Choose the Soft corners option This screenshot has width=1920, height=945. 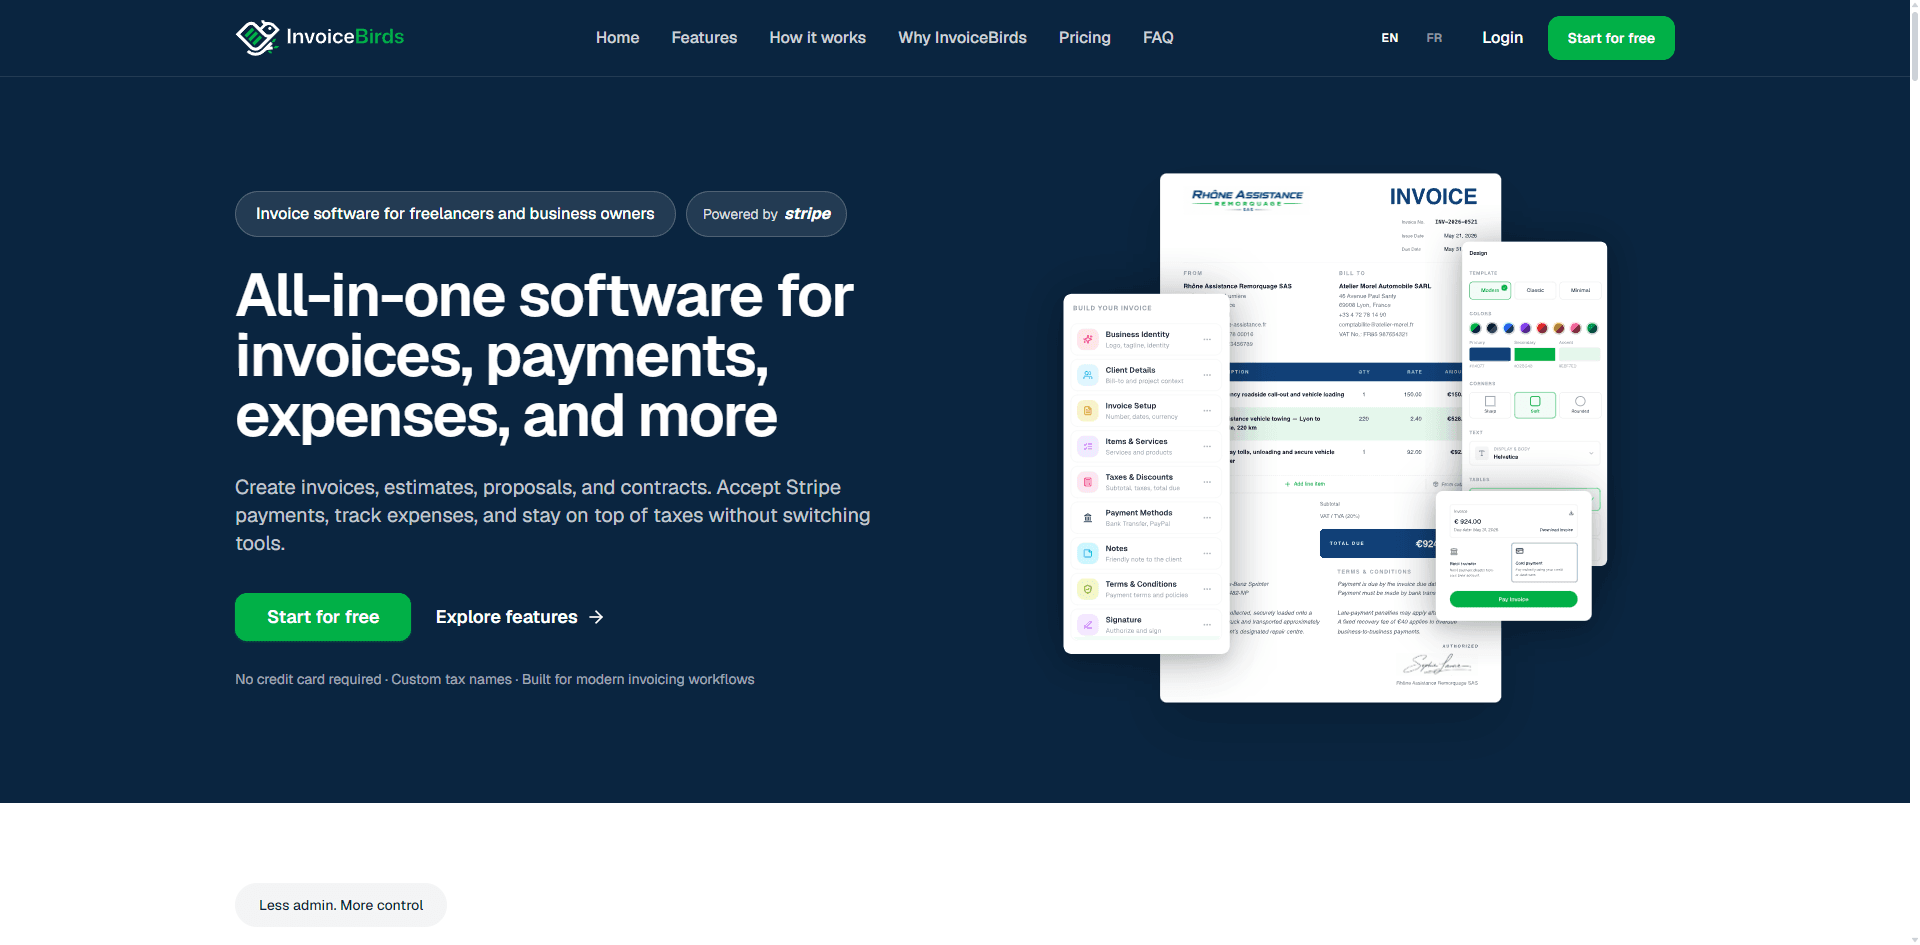[x=1535, y=404]
